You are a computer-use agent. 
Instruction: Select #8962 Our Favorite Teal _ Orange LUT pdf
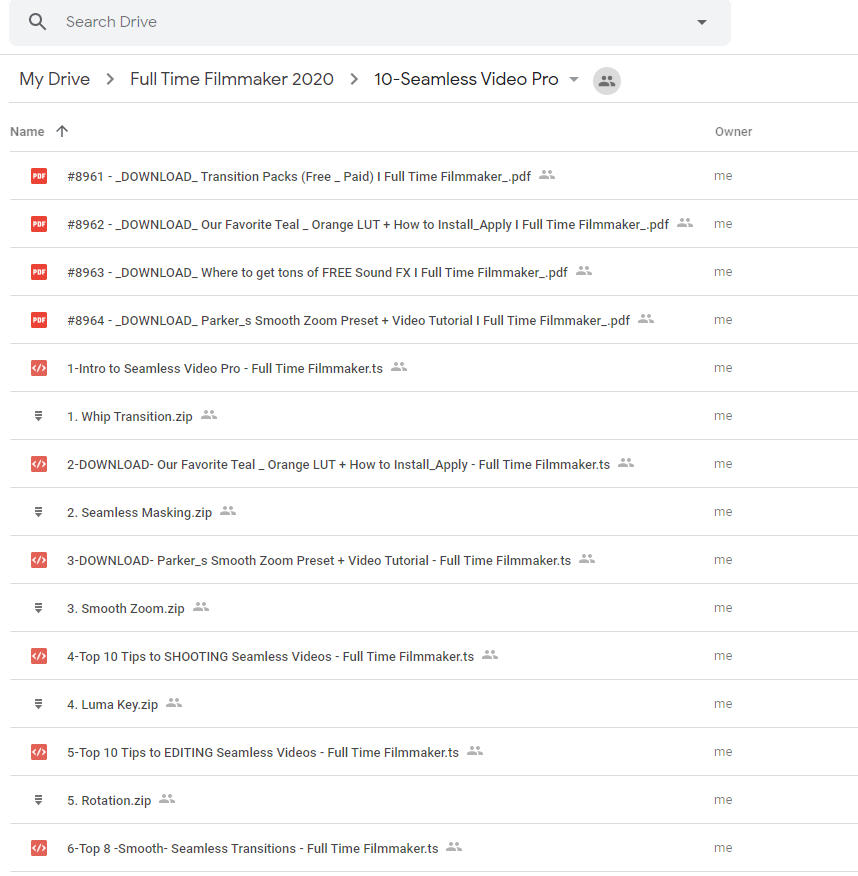pos(368,225)
